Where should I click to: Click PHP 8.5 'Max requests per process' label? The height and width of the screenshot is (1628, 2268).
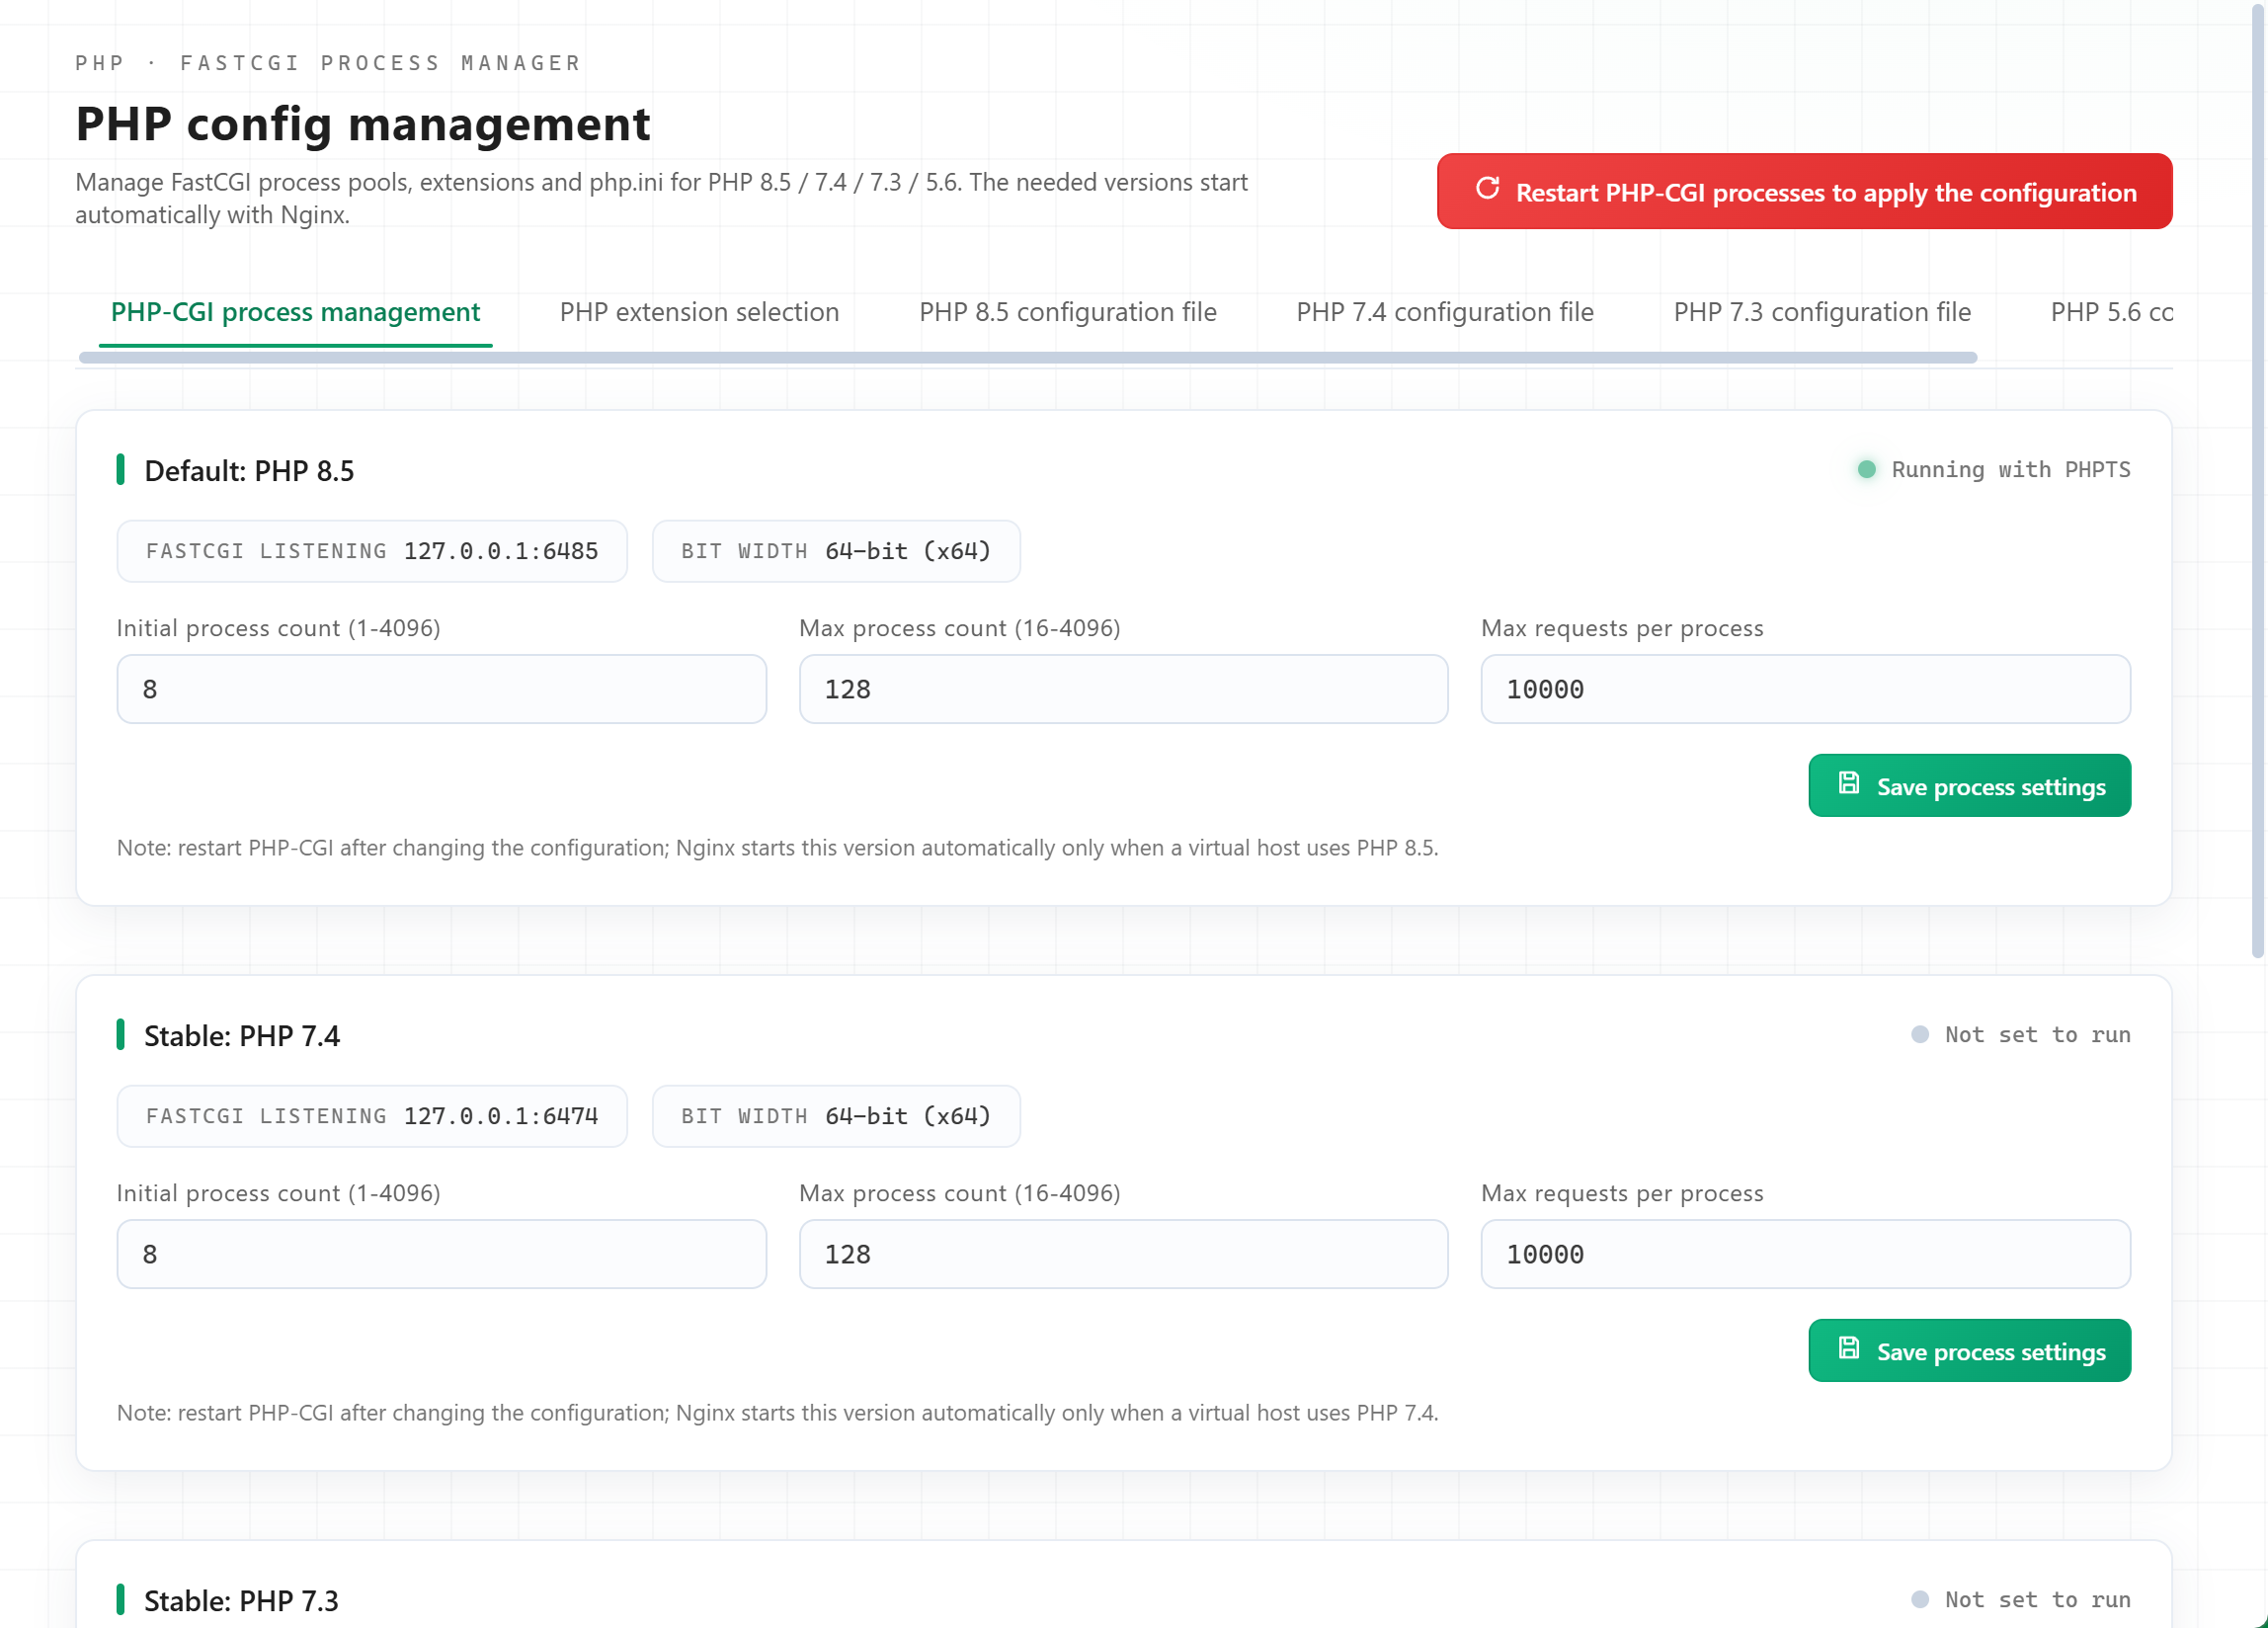pos(1622,628)
